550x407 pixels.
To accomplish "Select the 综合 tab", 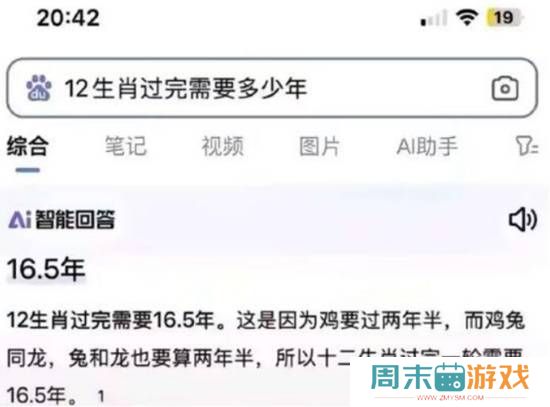I will tap(27, 146).
